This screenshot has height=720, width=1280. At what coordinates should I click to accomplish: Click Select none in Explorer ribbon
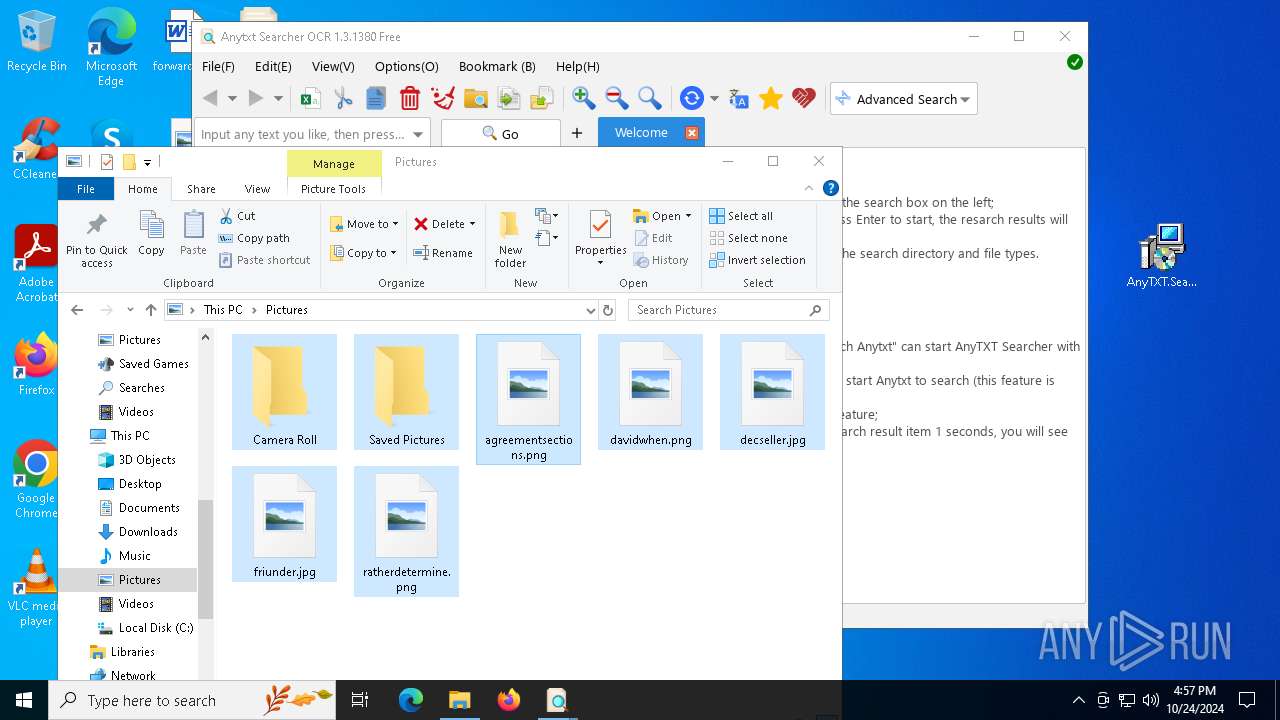(x=748, y=238)
